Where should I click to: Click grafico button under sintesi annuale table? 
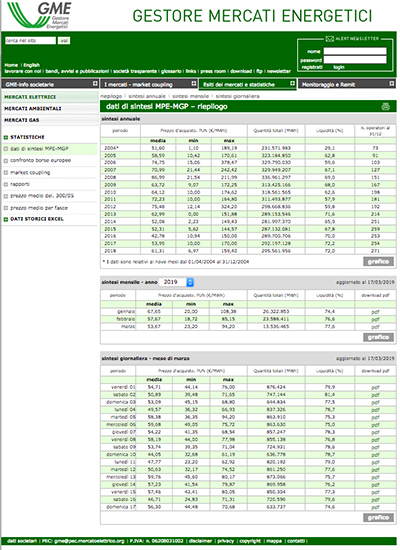pos(378,262)
